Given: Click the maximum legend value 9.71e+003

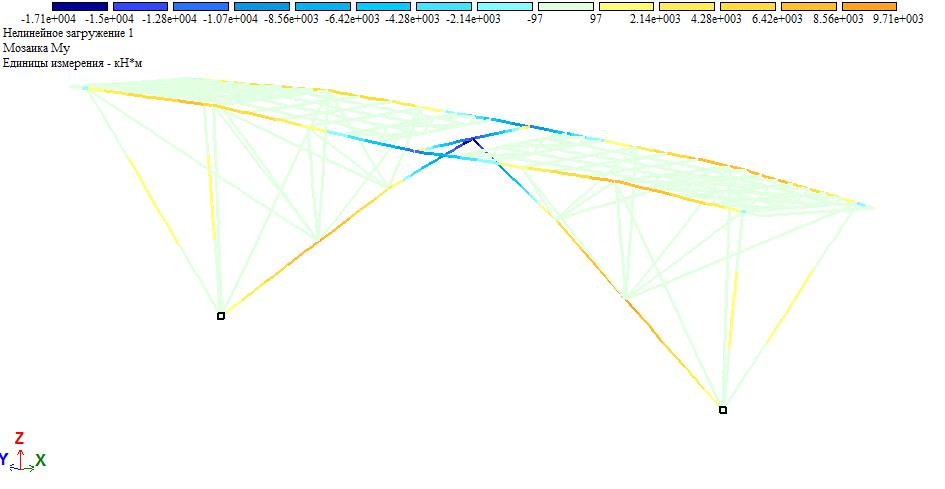Looking at the screenshot, I should point(898,19).
